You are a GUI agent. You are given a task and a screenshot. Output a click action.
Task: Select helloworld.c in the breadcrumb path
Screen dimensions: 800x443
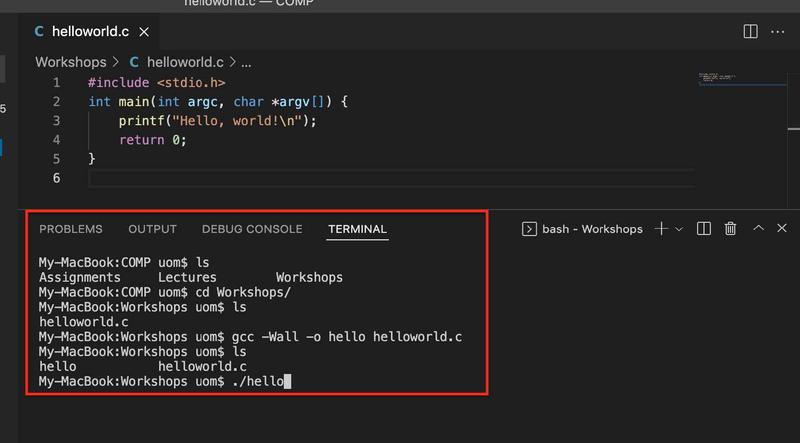[187, 62]
